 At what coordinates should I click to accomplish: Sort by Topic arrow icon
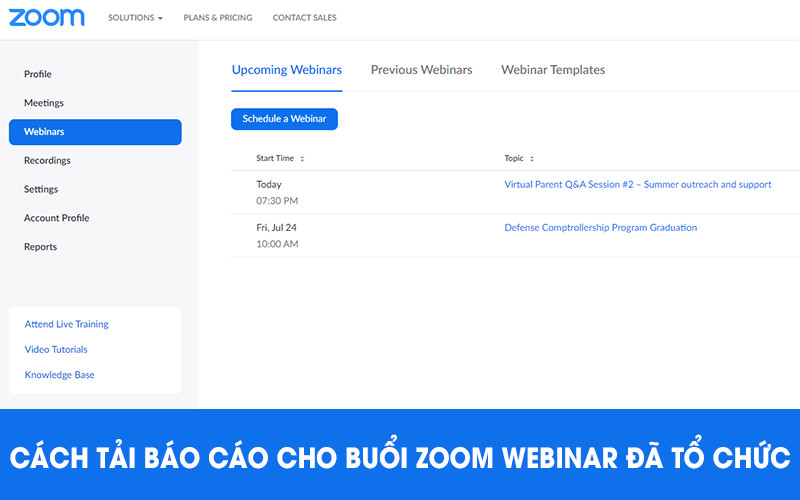click(x=532, y=159)
